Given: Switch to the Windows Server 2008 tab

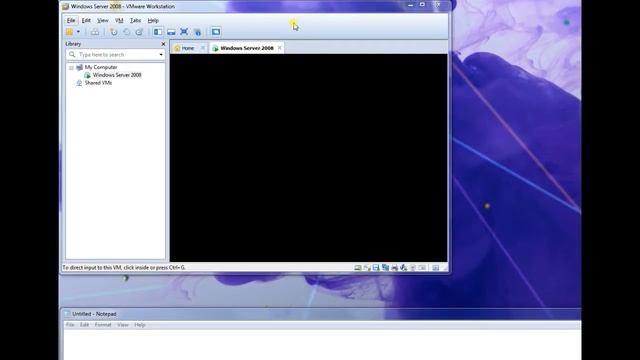Looking at the screenshot, I should pos(247,48).
